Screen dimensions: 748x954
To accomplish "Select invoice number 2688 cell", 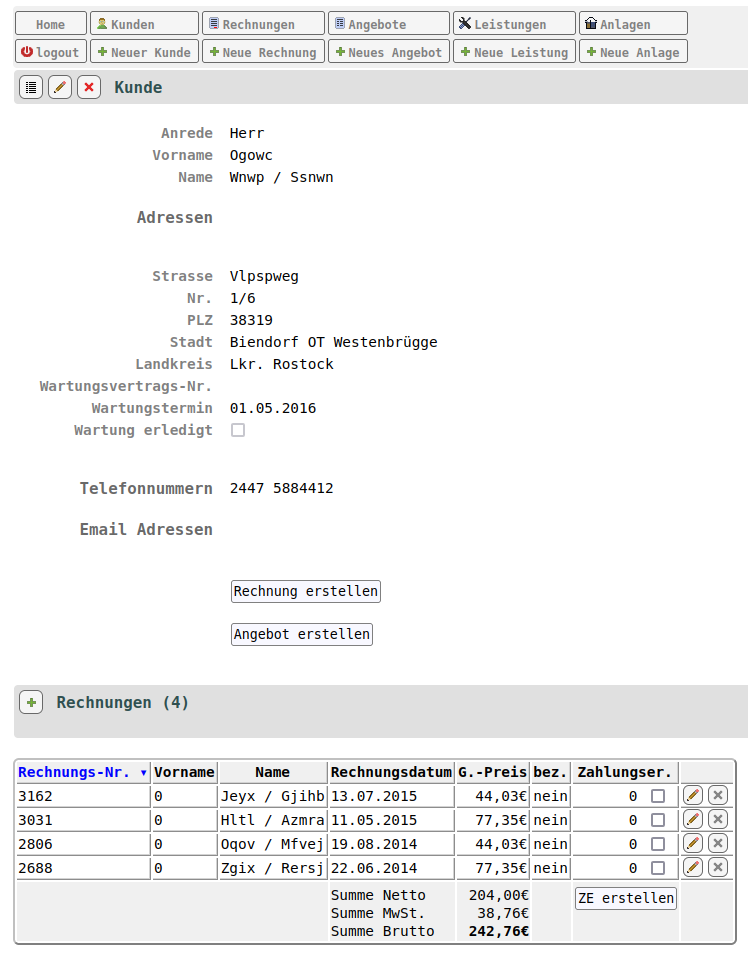I will tap(83, 868).
